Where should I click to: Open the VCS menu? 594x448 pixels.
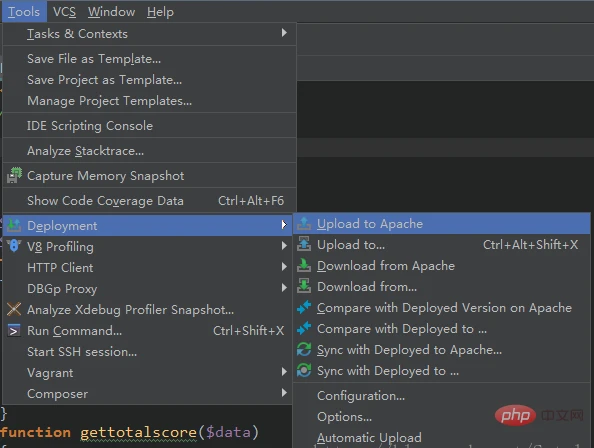[64, 12]
